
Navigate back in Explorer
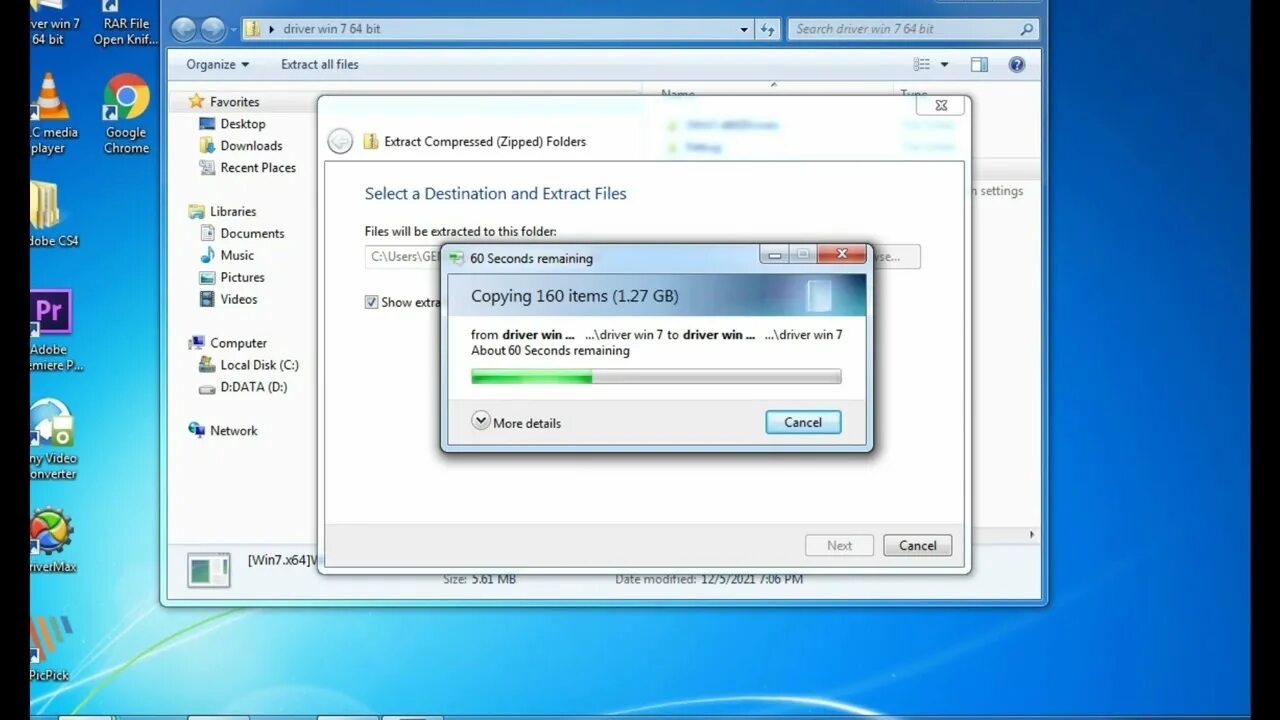(x=183, y=29)
